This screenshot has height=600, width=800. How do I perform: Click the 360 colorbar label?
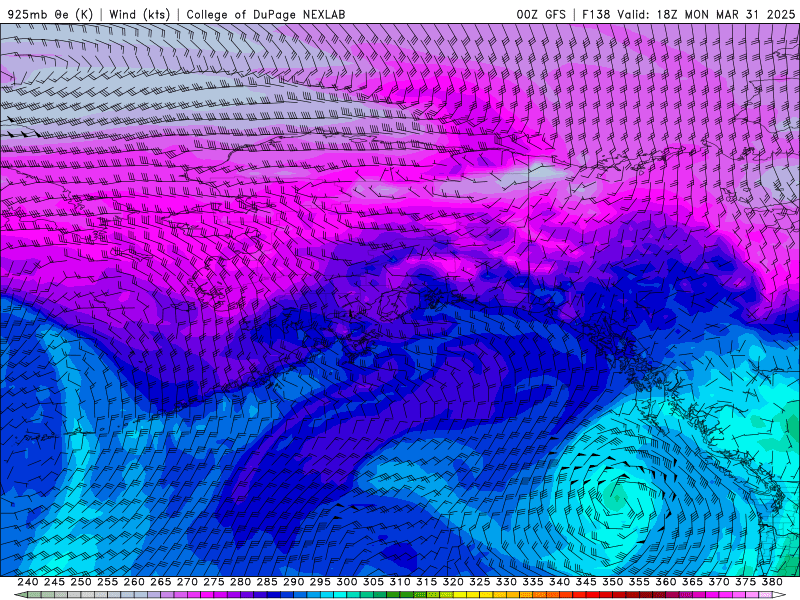(666, 582)
